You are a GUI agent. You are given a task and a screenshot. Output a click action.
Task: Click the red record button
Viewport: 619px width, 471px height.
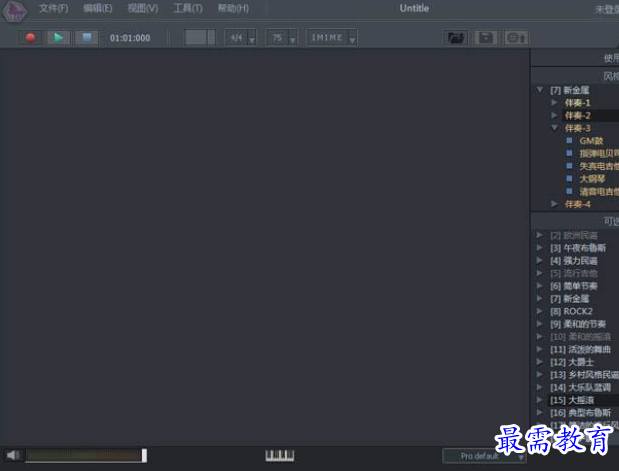tap(30, 38)
